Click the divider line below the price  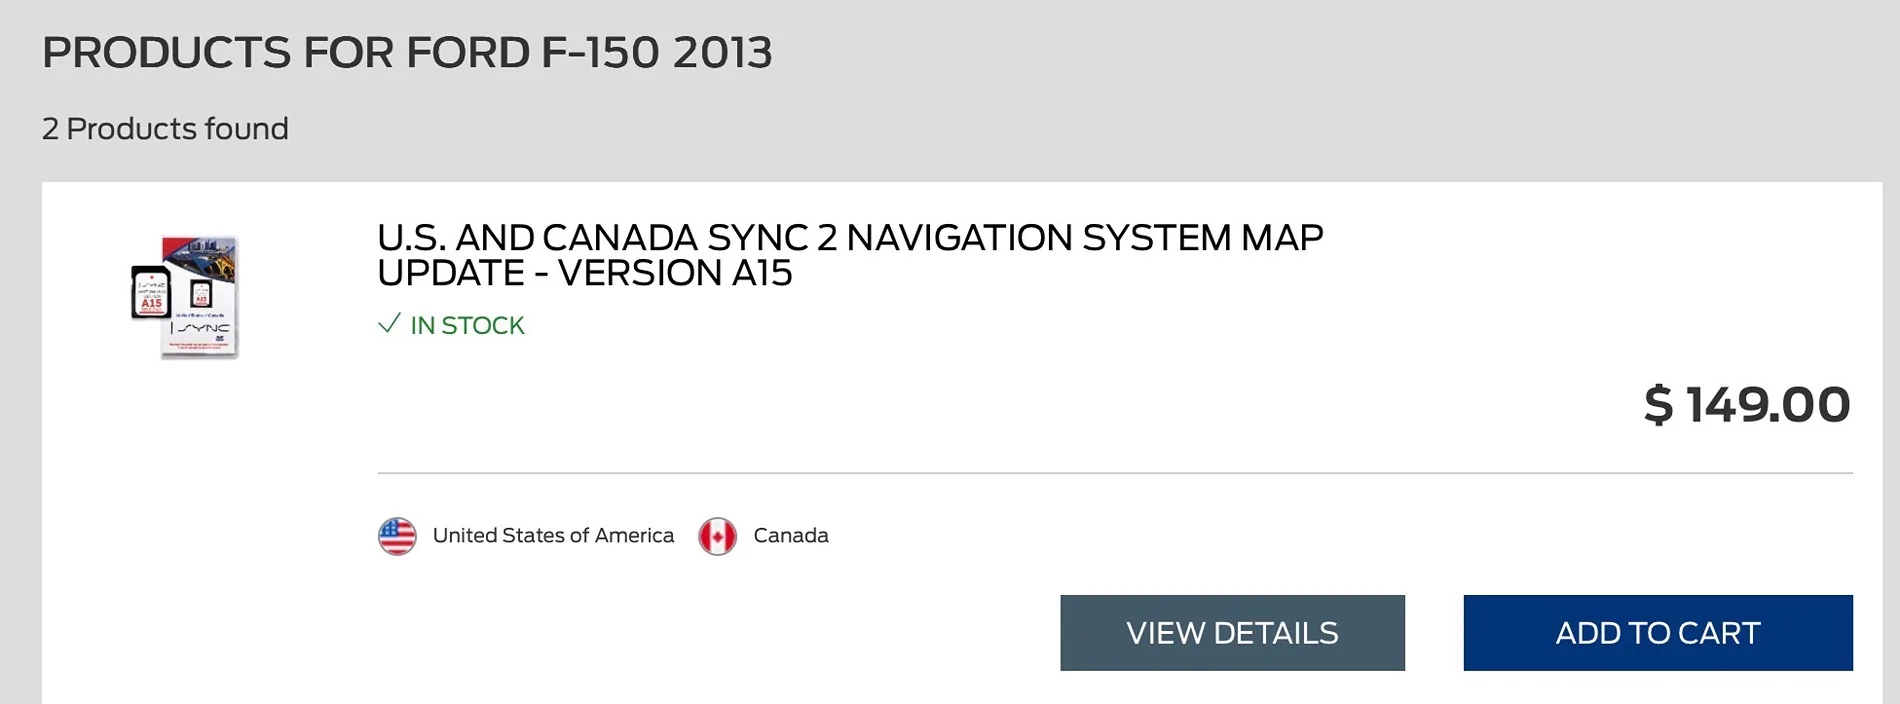1114,473
